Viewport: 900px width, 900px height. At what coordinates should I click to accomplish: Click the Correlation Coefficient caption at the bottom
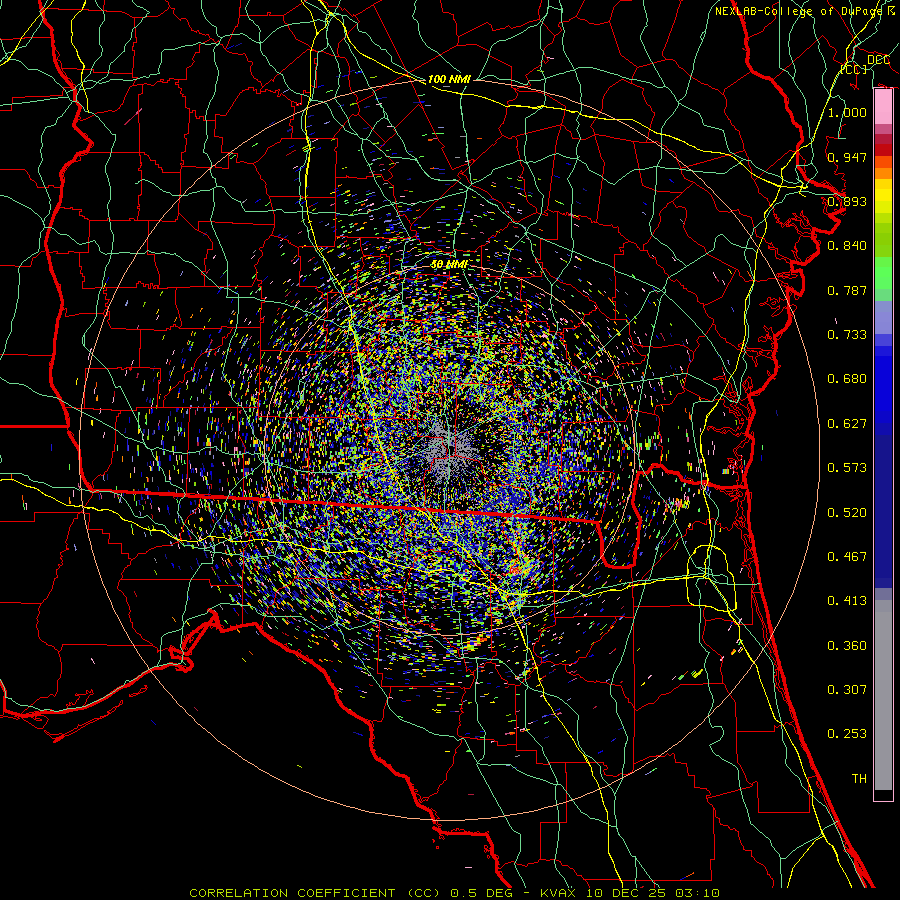tap(454, 893)
